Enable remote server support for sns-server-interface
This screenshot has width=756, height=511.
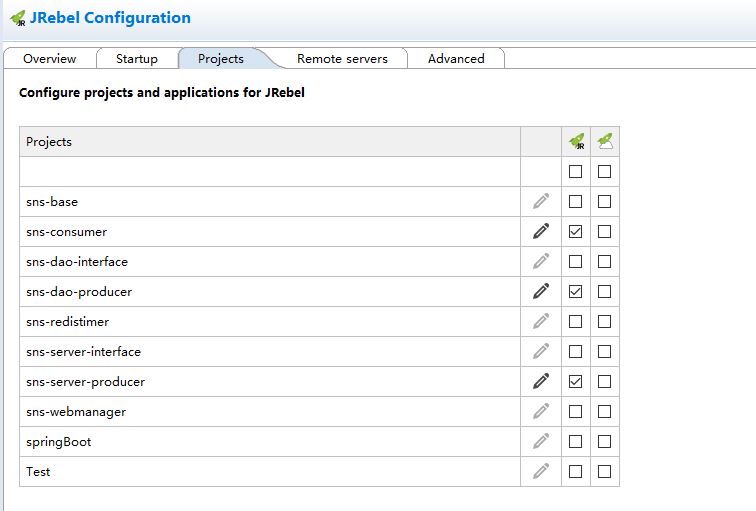(x=604, y=351)
